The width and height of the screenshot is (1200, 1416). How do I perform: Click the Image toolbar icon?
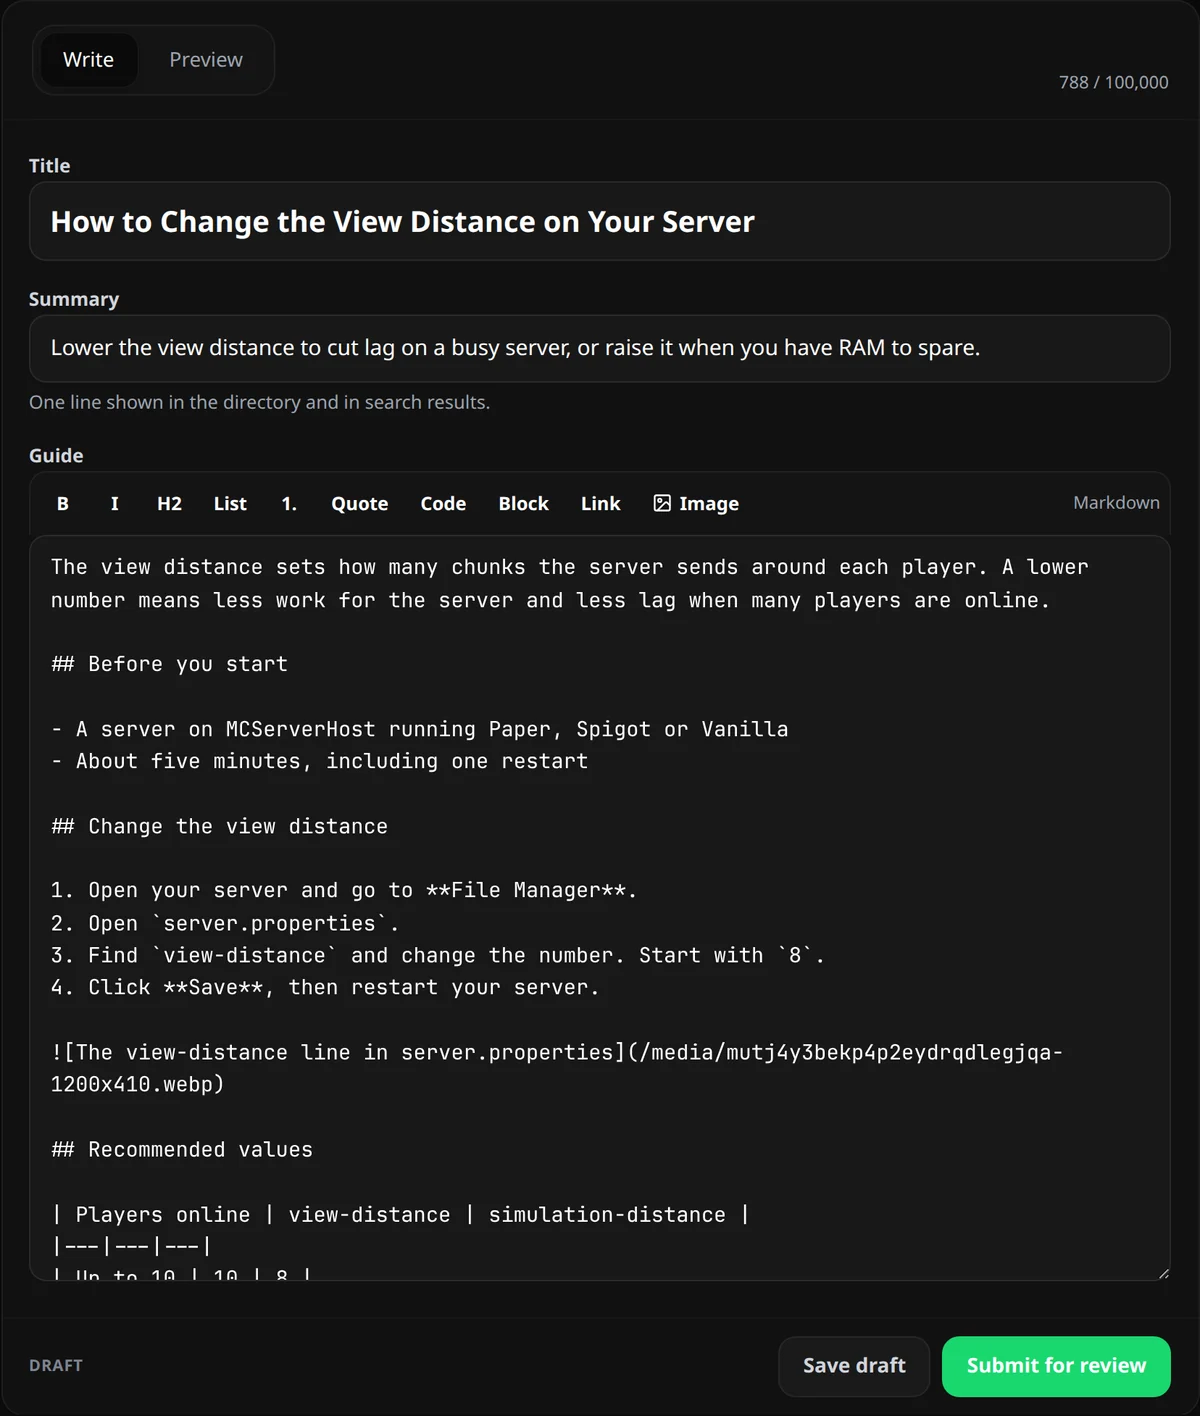tap(662, 503)
